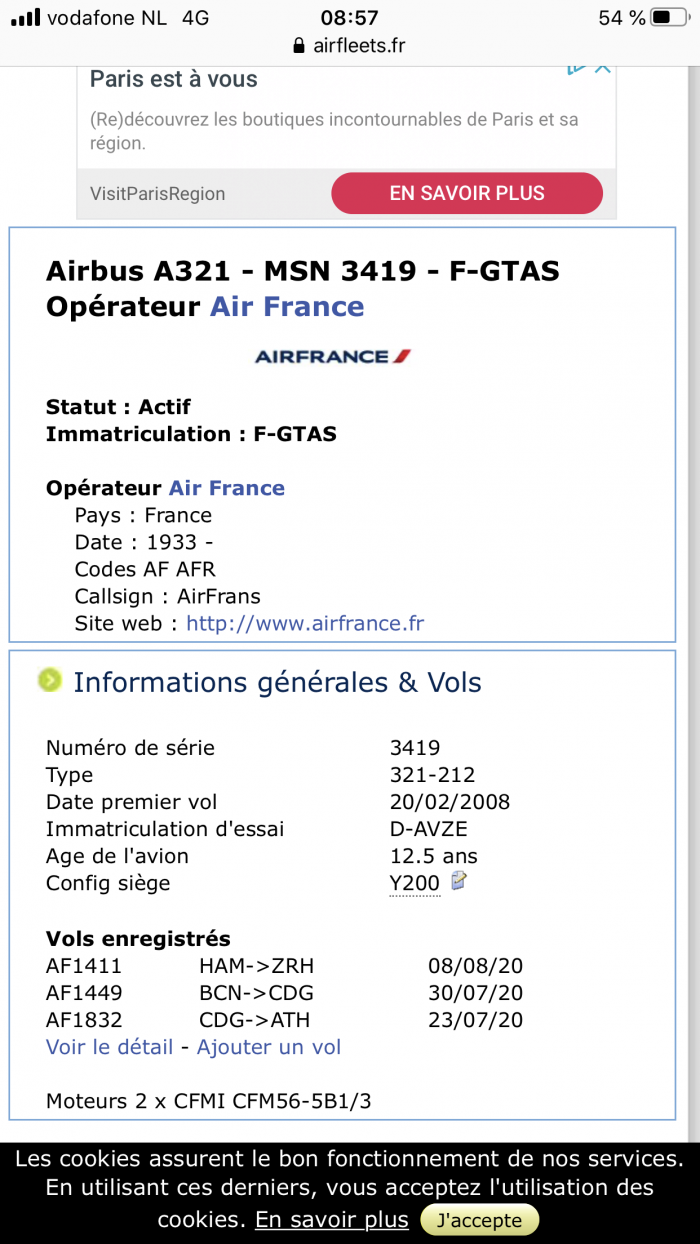This screenshot has width=700, height=1244.
Task: Tap the Paris est à vous ad title
Action: (x=174, y=80)
